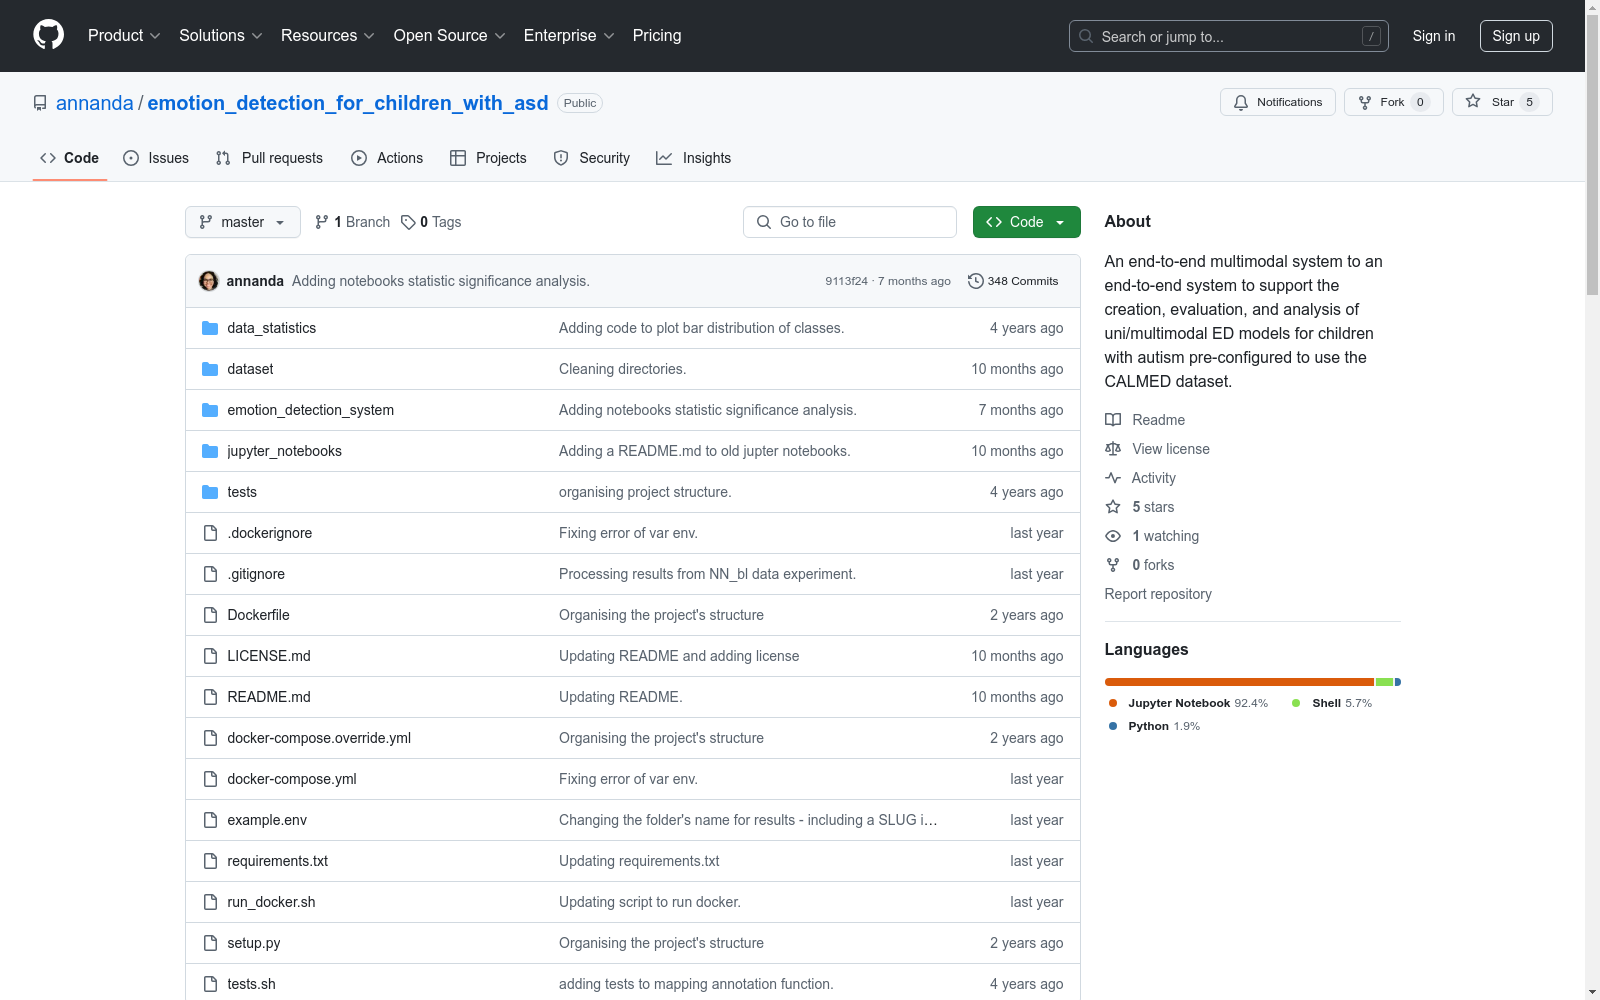Image resolution: width=1600 pixels, height=1000 pixels.
Task: Open the docker-compose.yml file
Action: [x=292, y=779]
